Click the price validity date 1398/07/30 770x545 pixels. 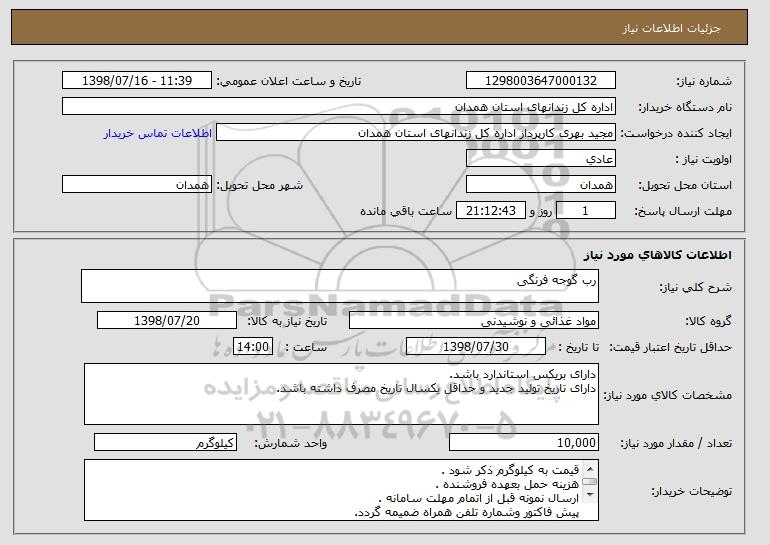pos(476,347)
